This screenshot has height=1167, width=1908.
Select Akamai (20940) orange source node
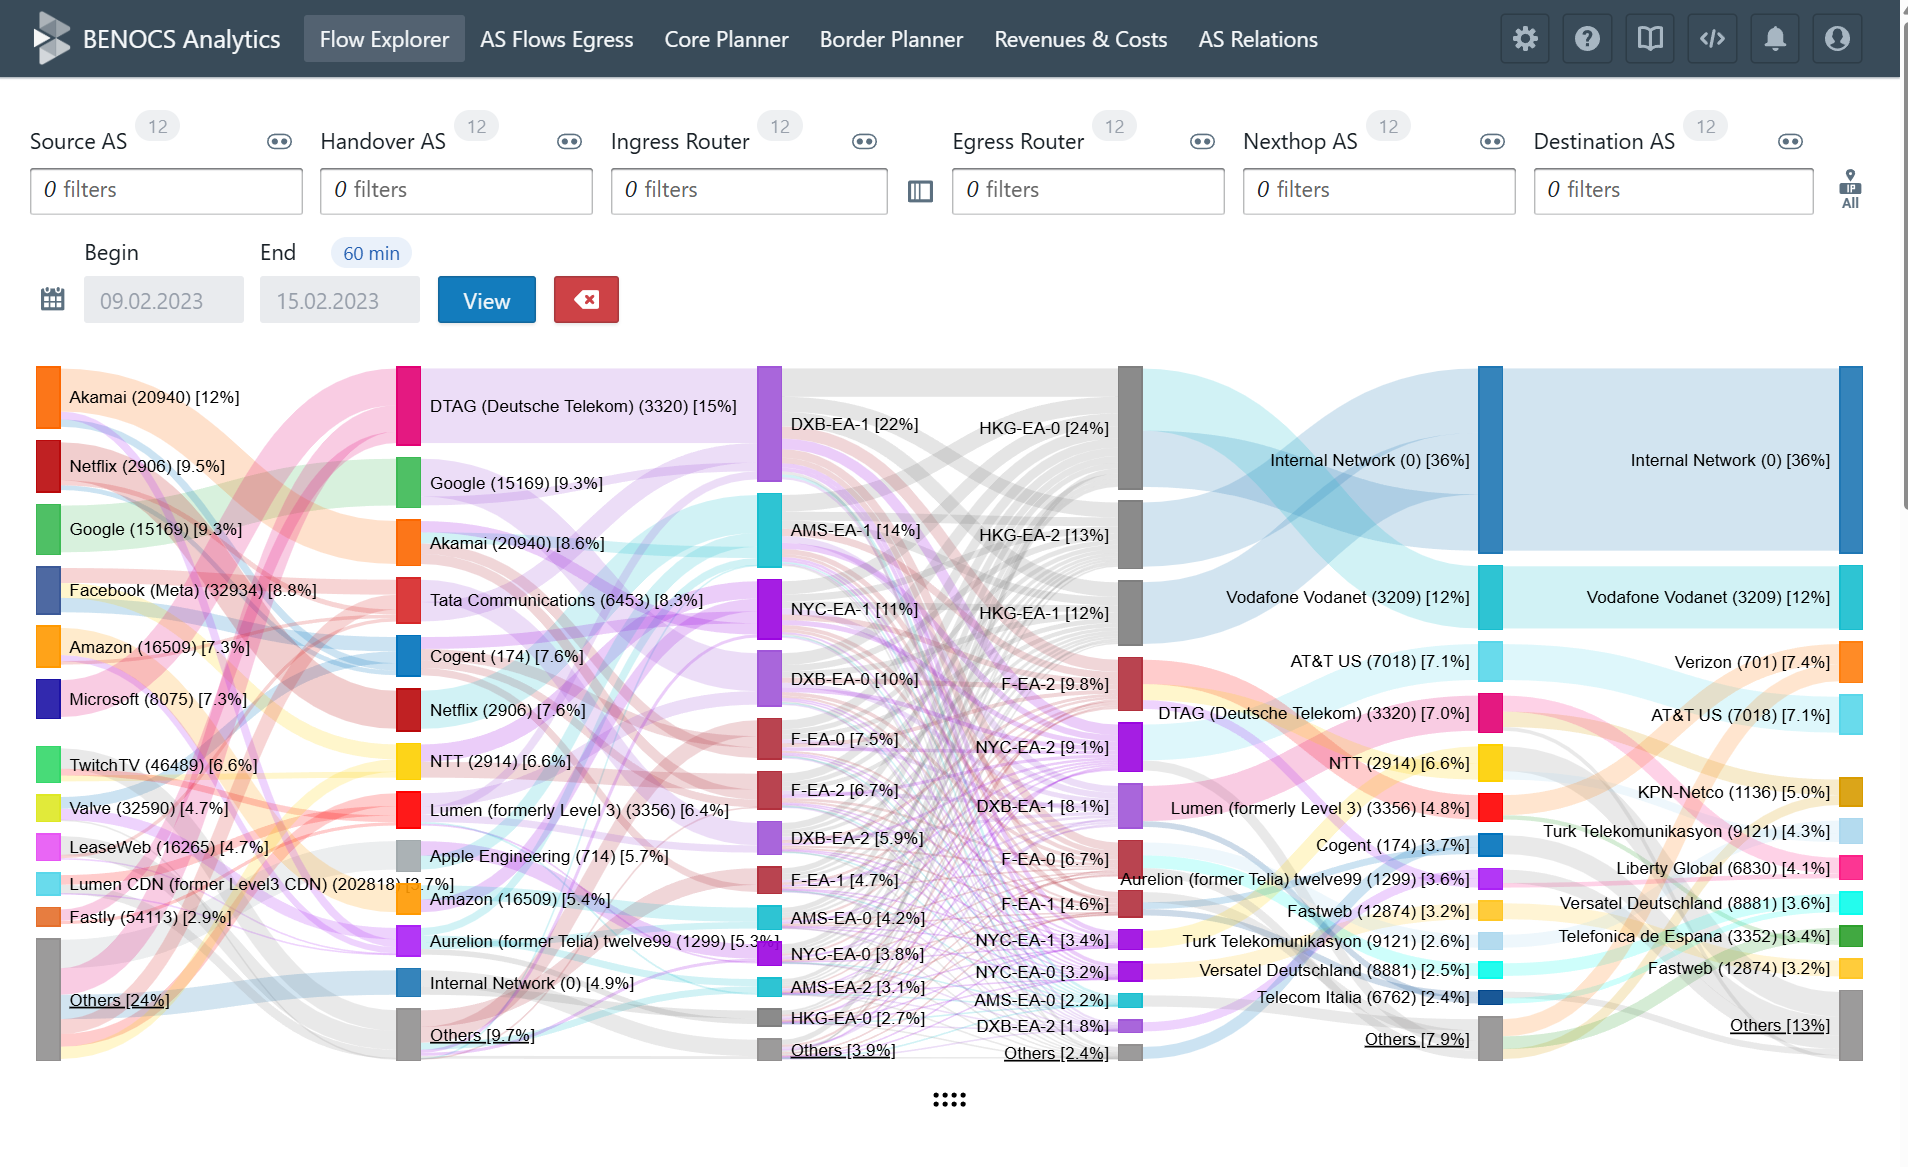[48, 398]
